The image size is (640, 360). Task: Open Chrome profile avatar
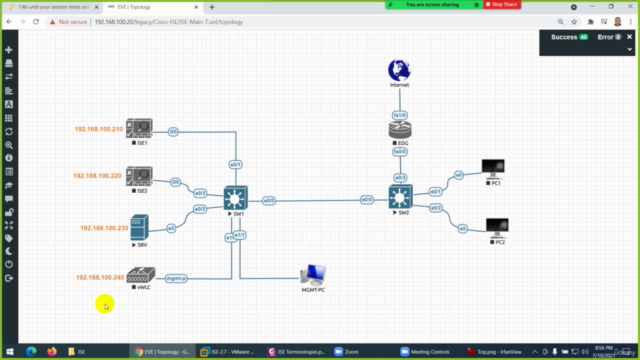pos(618,22)
